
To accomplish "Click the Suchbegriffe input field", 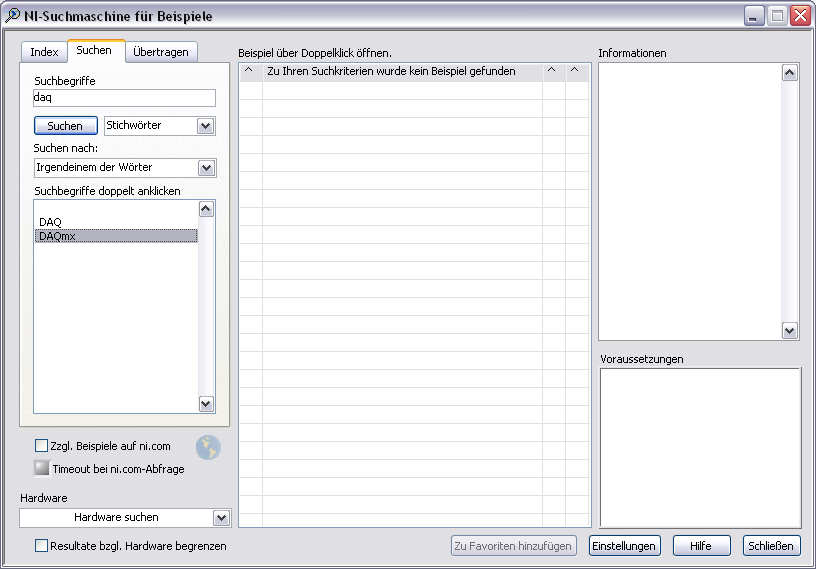I will point(124,97).
